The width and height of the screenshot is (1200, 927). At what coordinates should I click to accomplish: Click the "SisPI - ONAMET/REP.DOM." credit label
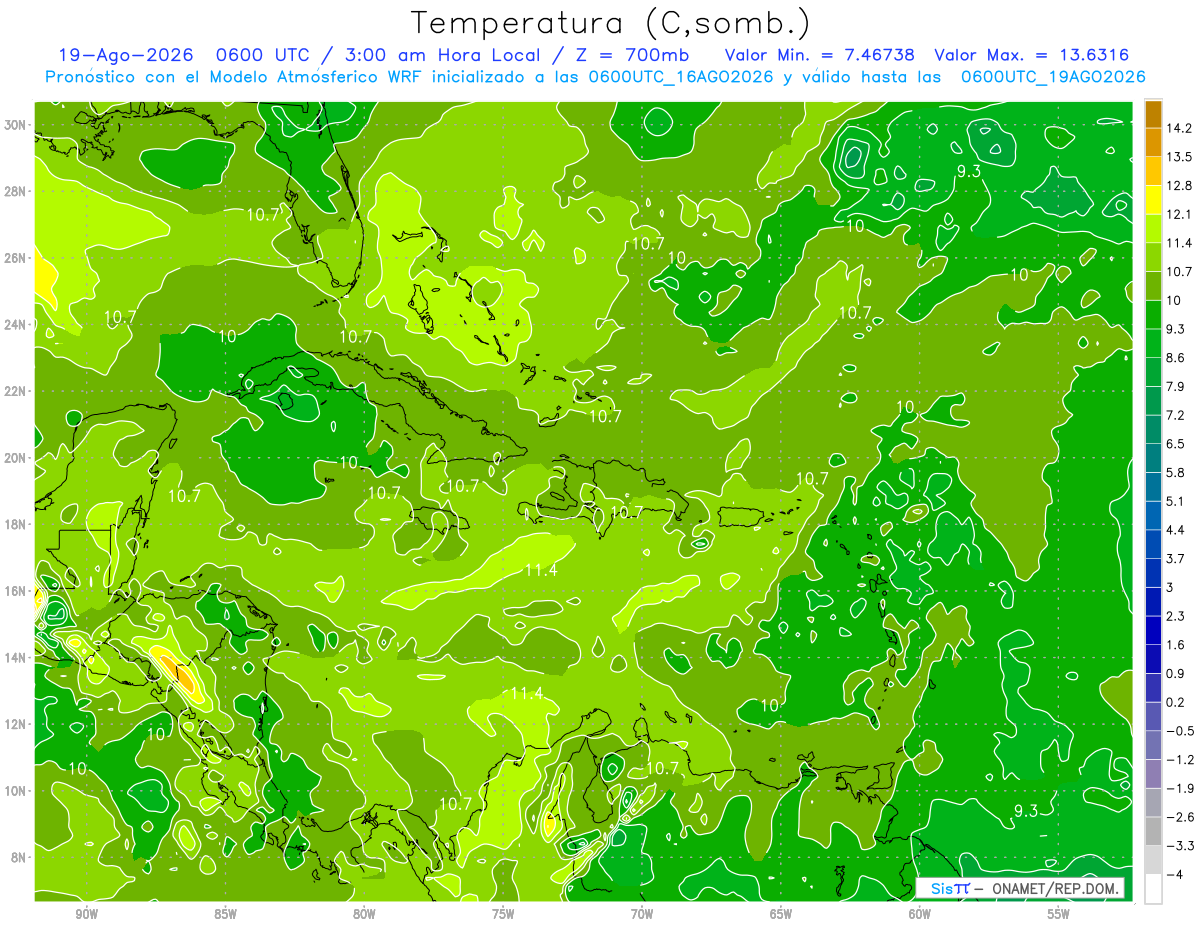tap(1020, 888)
